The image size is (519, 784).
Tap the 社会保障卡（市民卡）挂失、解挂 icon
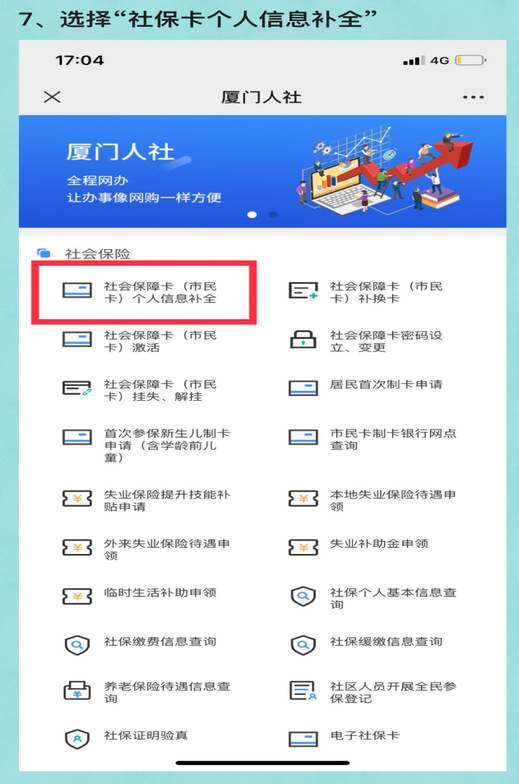pyautogui.click(x=77, y=388)
